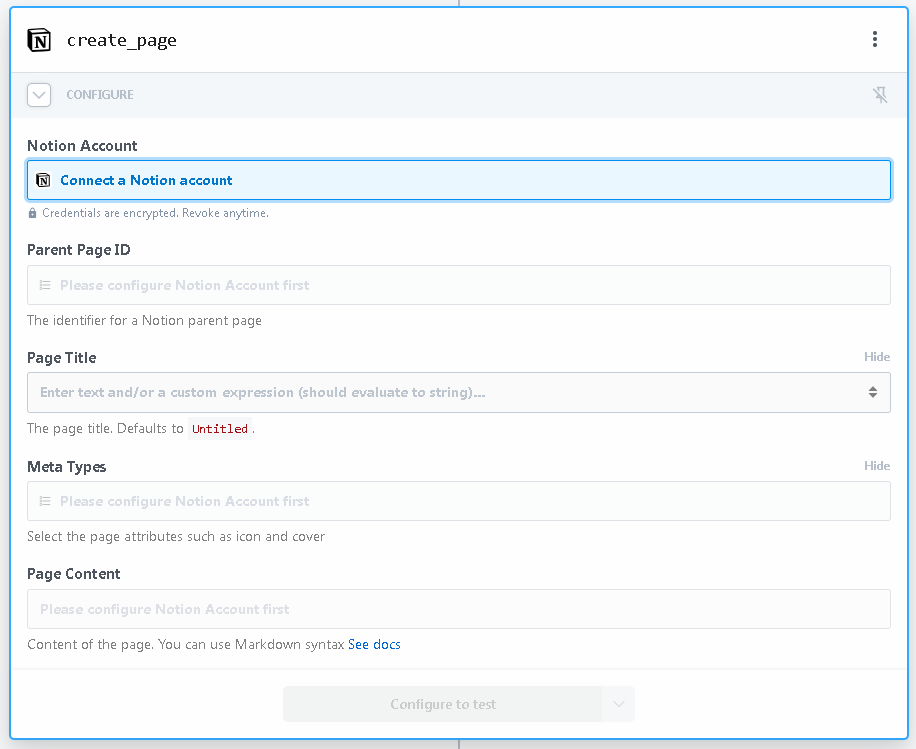Click the Notion icon inside account field

click(43, 181)
